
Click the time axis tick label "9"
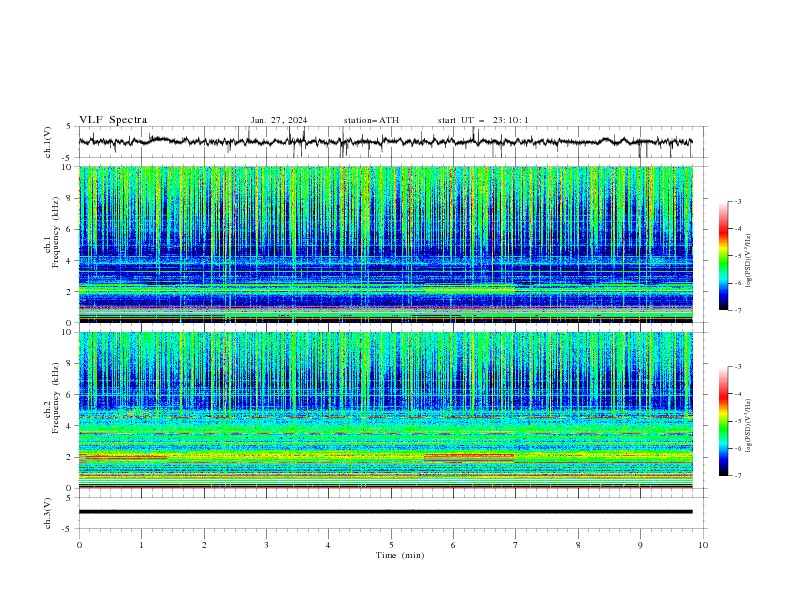[x=640, y=545]
